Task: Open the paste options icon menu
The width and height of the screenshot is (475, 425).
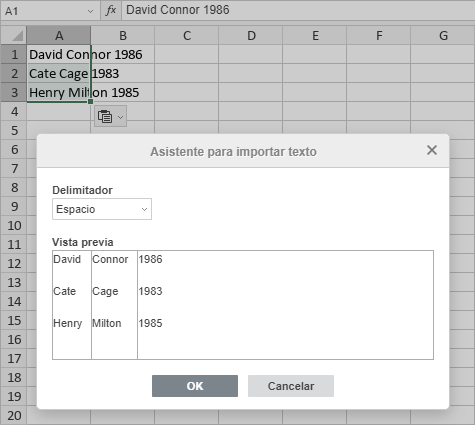Action: pos(105,117)
